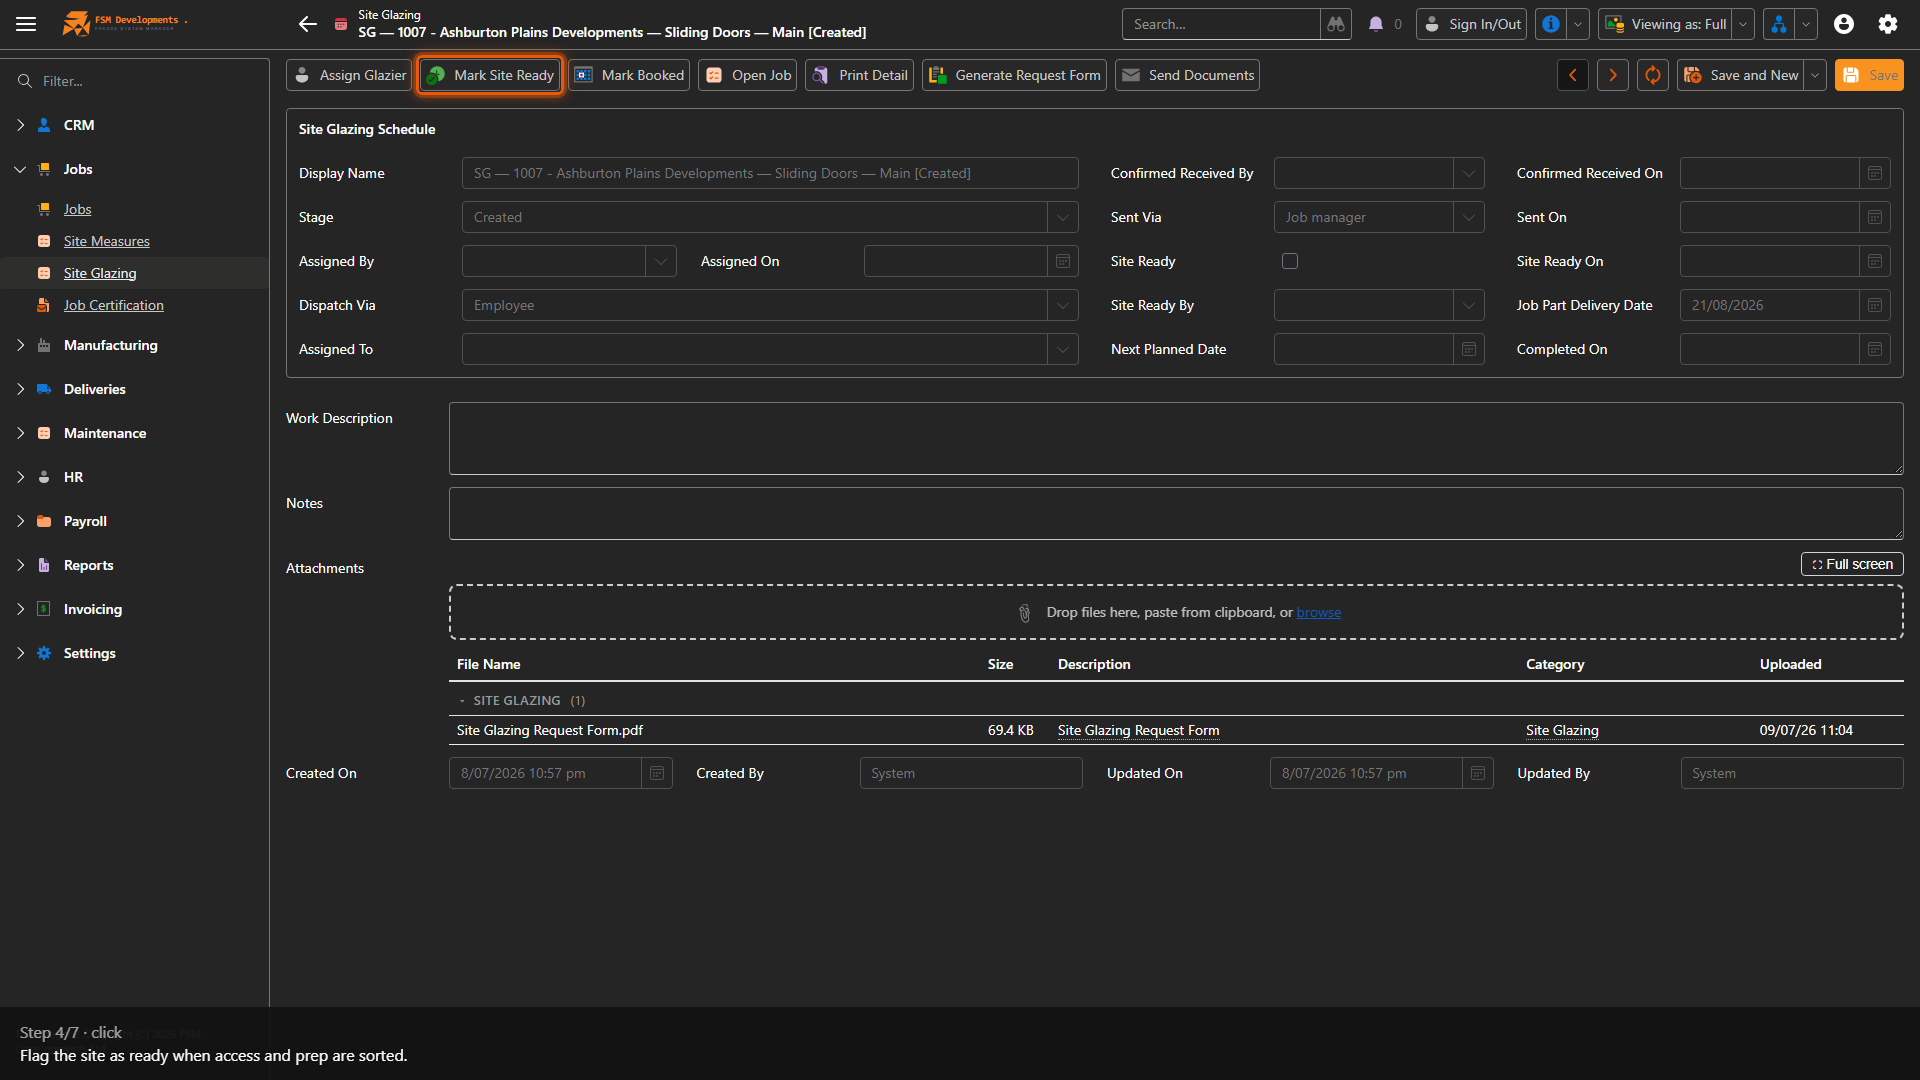This screenshot has width=1920, height=1080.
Task: Open the hamburger menu
Action: 26,24
